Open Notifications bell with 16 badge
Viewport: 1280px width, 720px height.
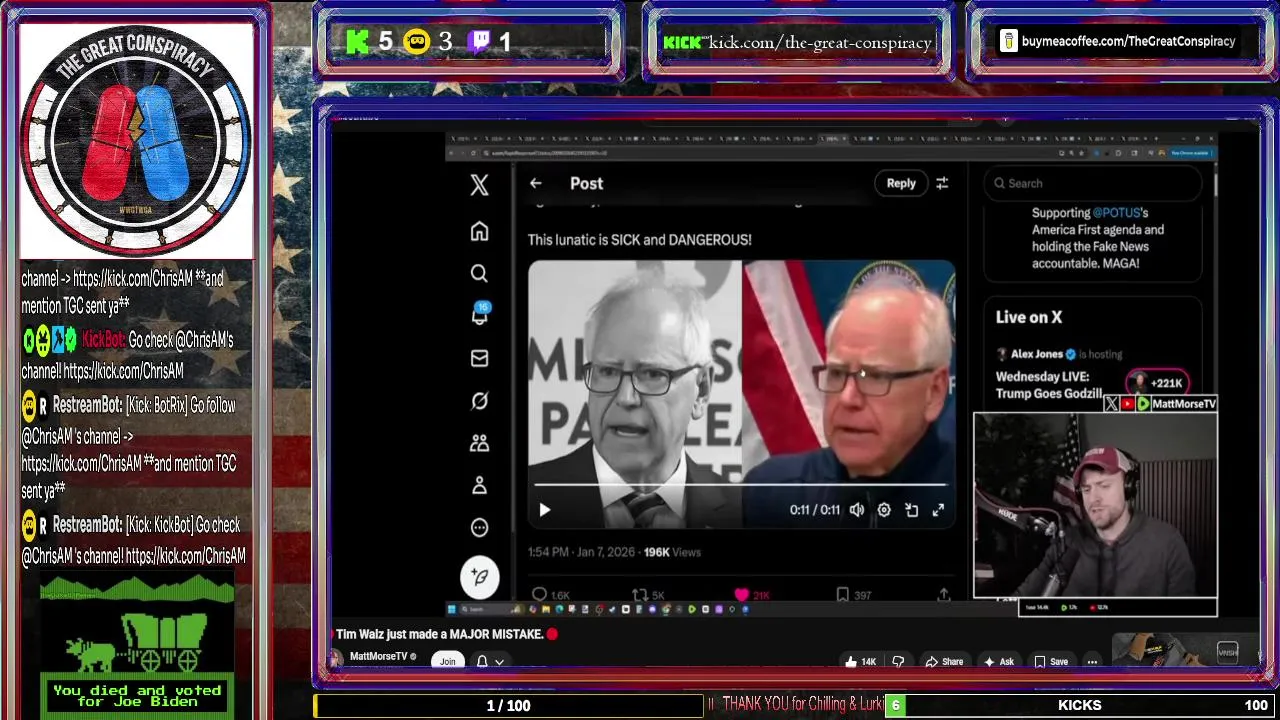479,315
